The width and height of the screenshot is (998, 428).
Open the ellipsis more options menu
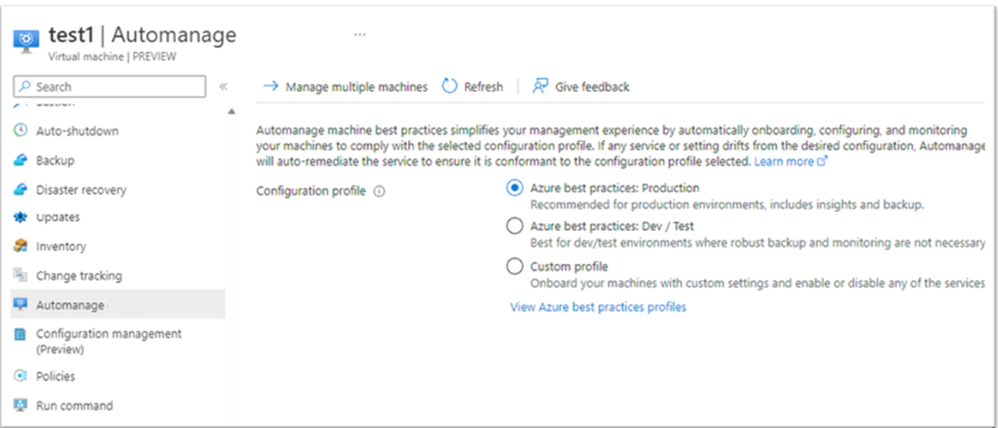coord(359,35)
